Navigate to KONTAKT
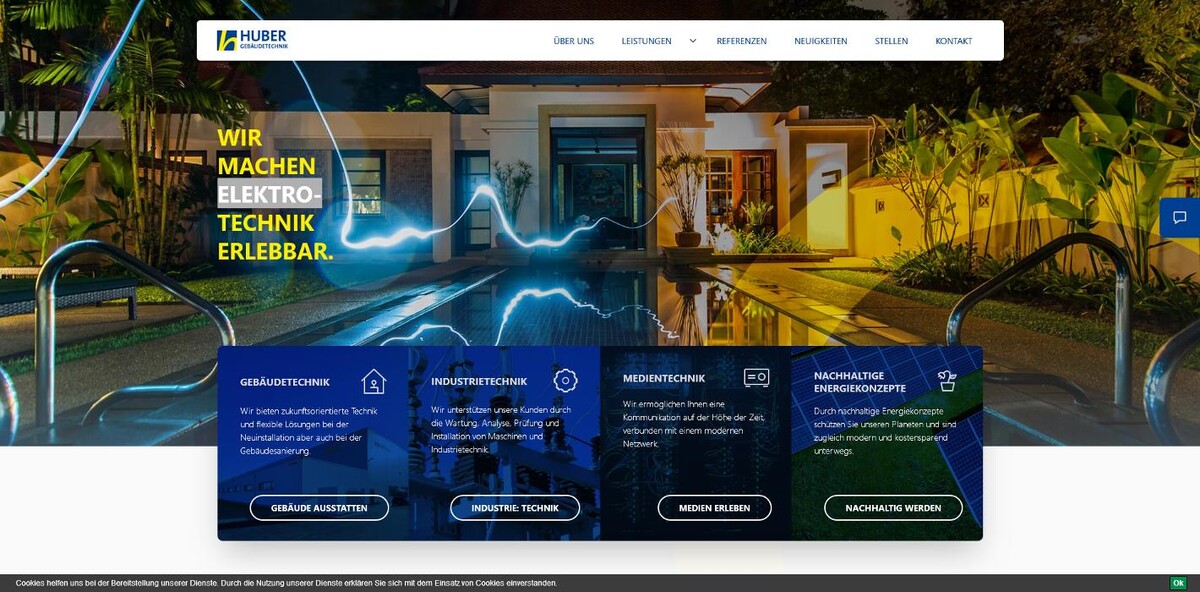 (x=955, y=41)
